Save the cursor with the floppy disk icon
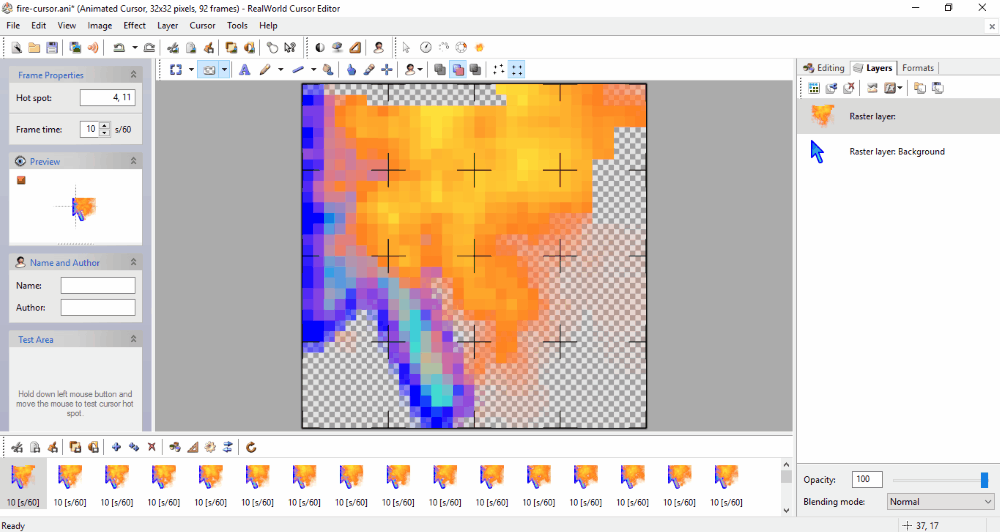This screenshot has width=1000, height=532. (x=52, y=48)
